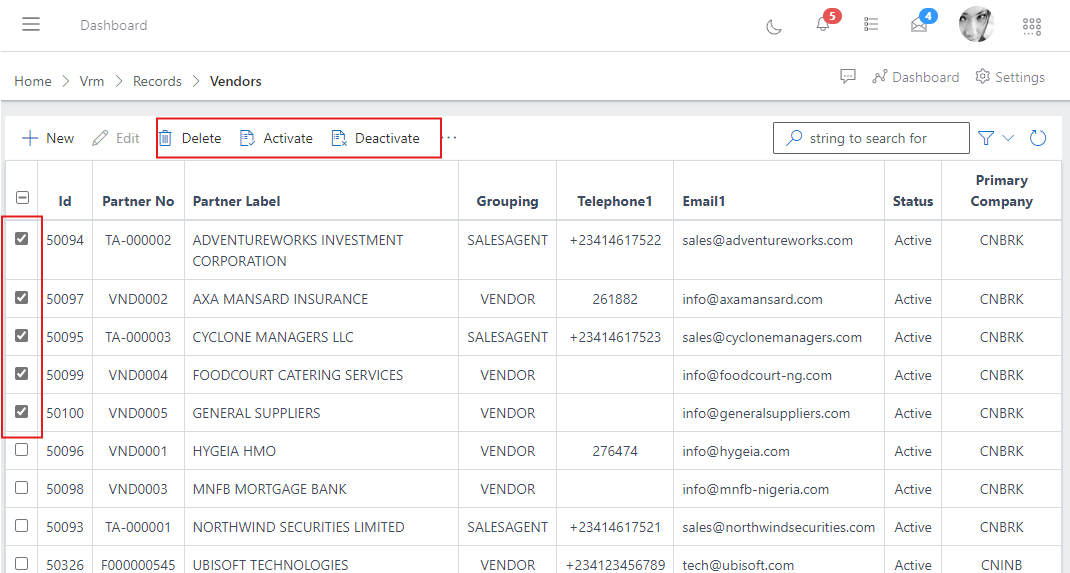Open the comments chat icon
The height and width of the screenshot is (573, 1070).
pyautogui.click(x=848, y=76)
